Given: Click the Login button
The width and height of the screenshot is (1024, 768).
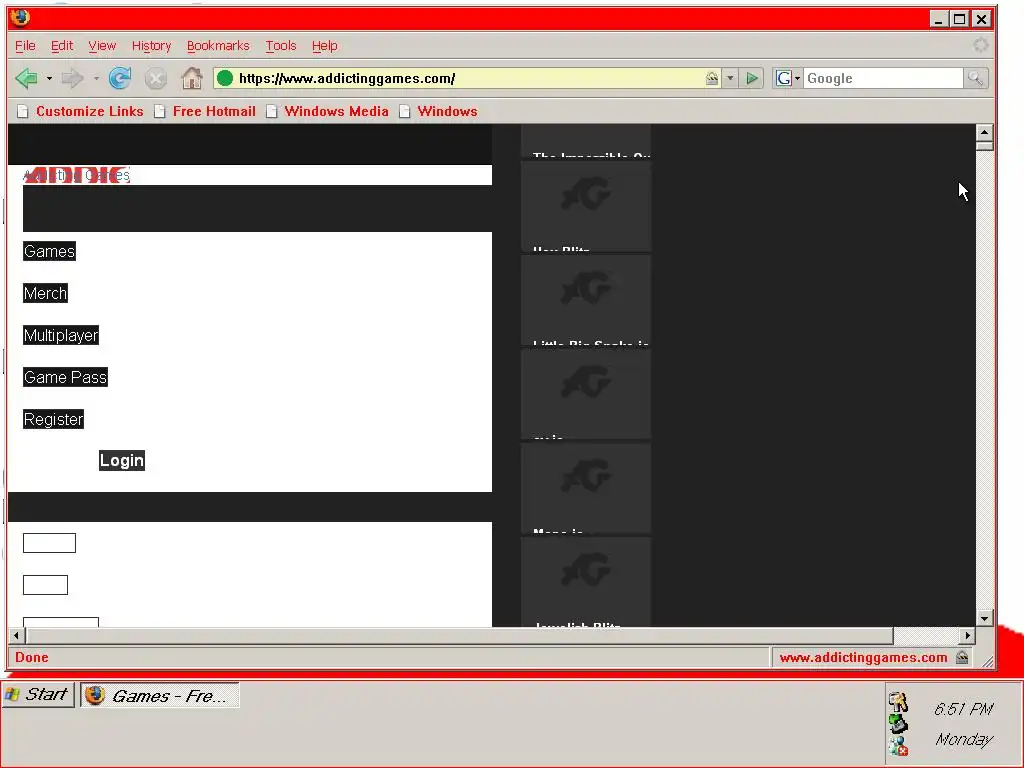Looking at the screenshot, I should pos(122,460).
